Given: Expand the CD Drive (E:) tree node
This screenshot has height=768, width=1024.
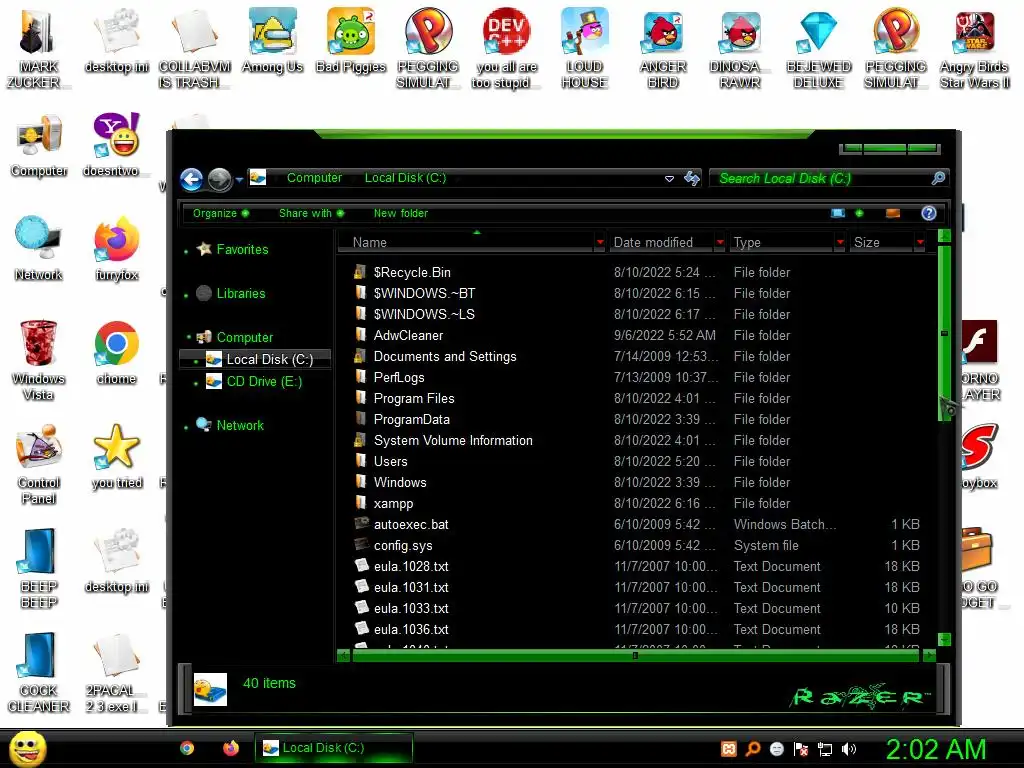Looking at the screenshot, I should point(196,383).
